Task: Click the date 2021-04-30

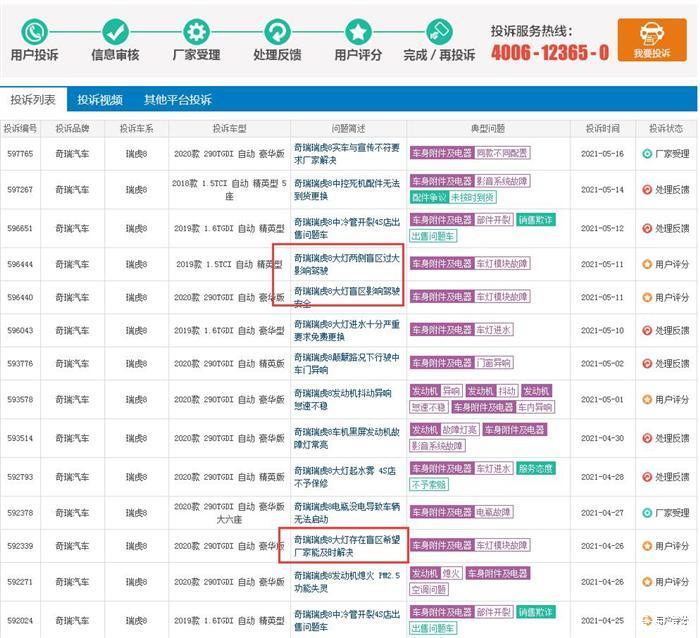Action: [602, 438]
